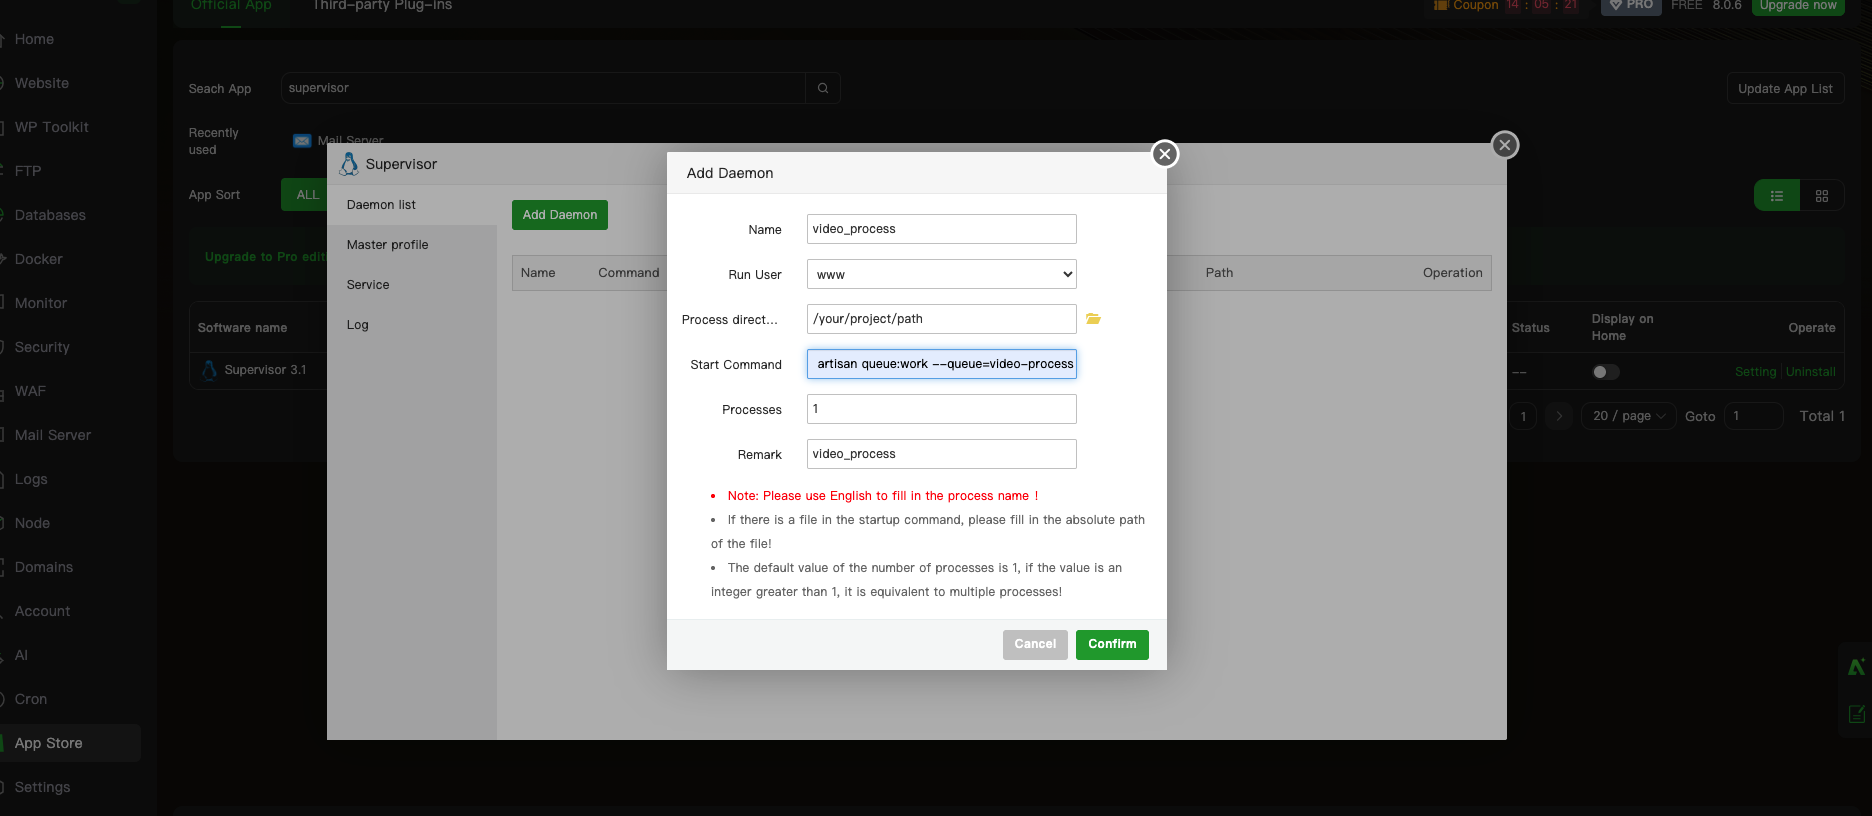This screenshot has width=1872, height=816.
Task: Click the search magnifier icon
Action: click(x=823, y=88)
